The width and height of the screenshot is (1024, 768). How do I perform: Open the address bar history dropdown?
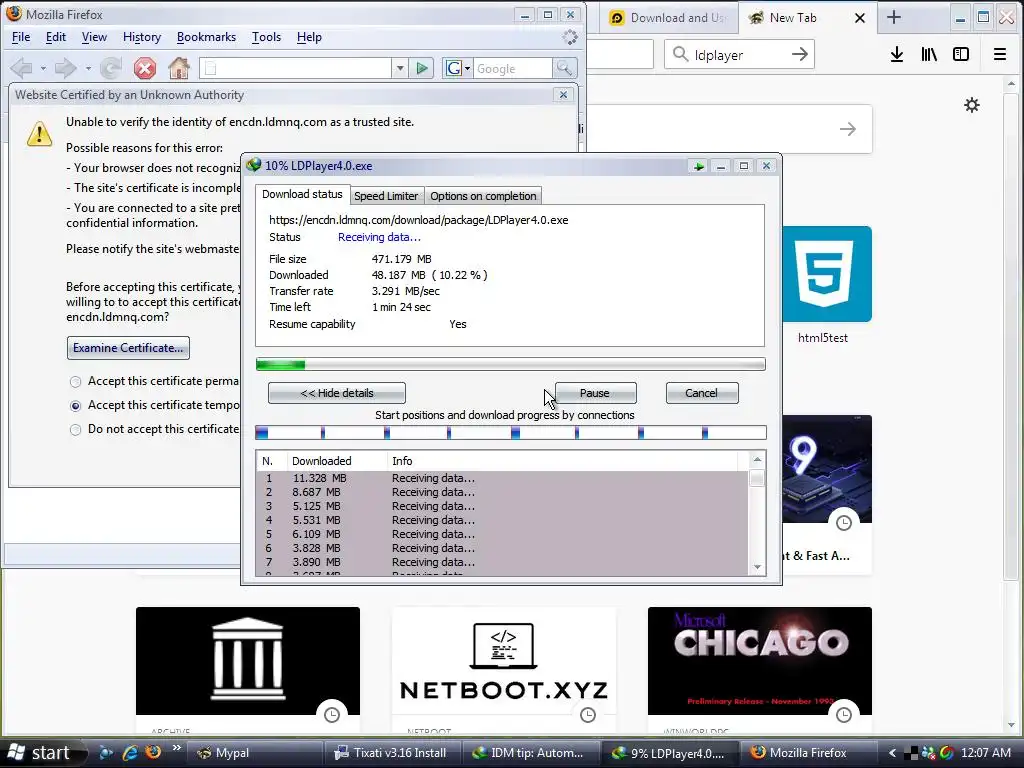pos(400,68)
